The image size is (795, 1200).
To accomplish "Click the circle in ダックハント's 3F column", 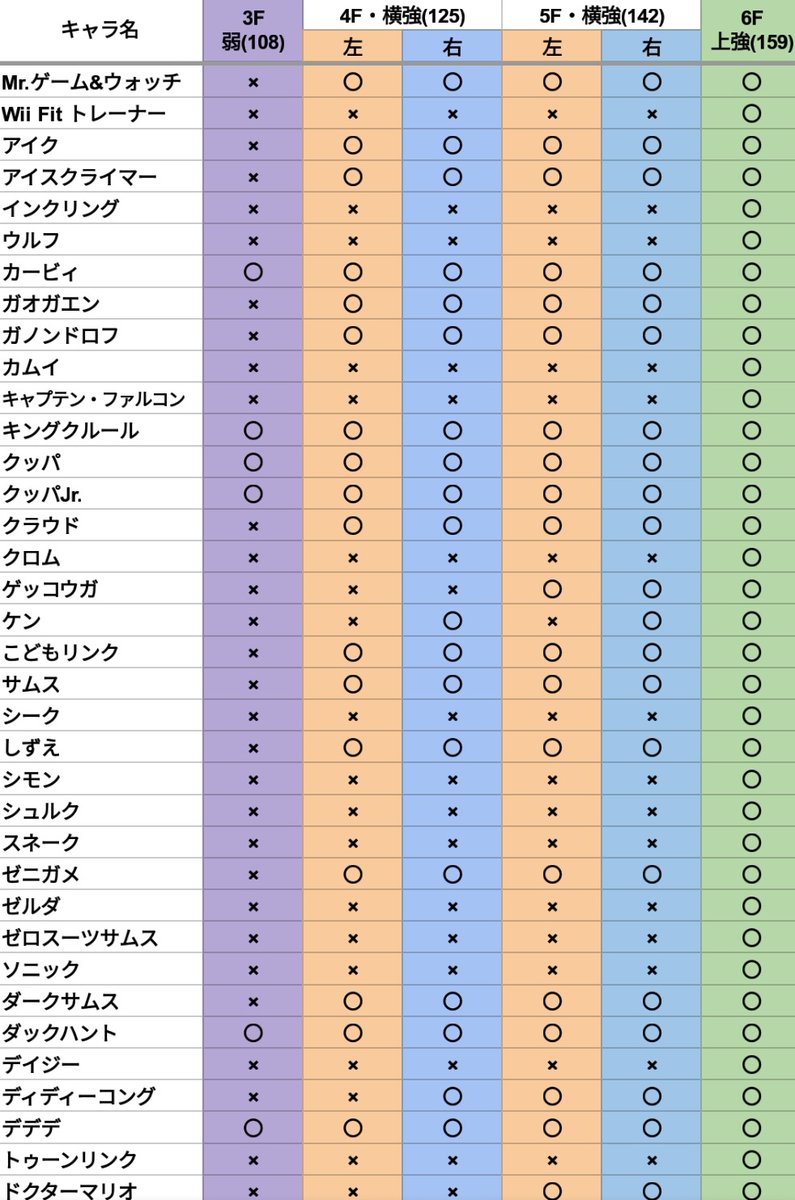I will [x=253, y=1033].
